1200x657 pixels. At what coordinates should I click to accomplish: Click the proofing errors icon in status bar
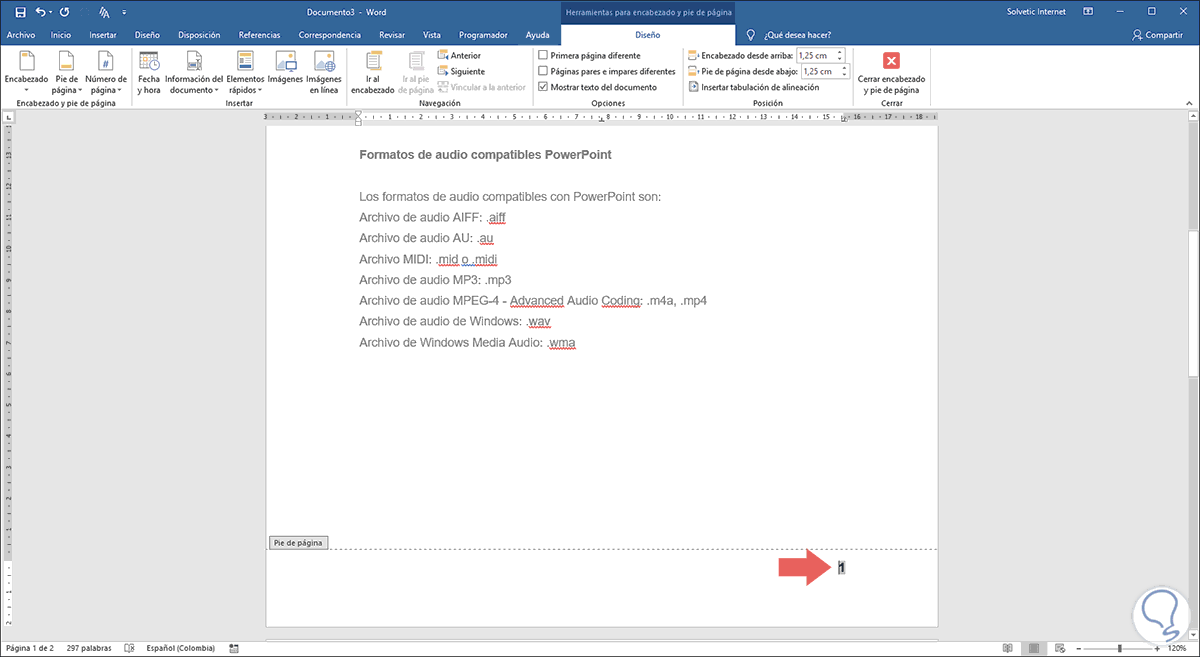click(129, 648)
